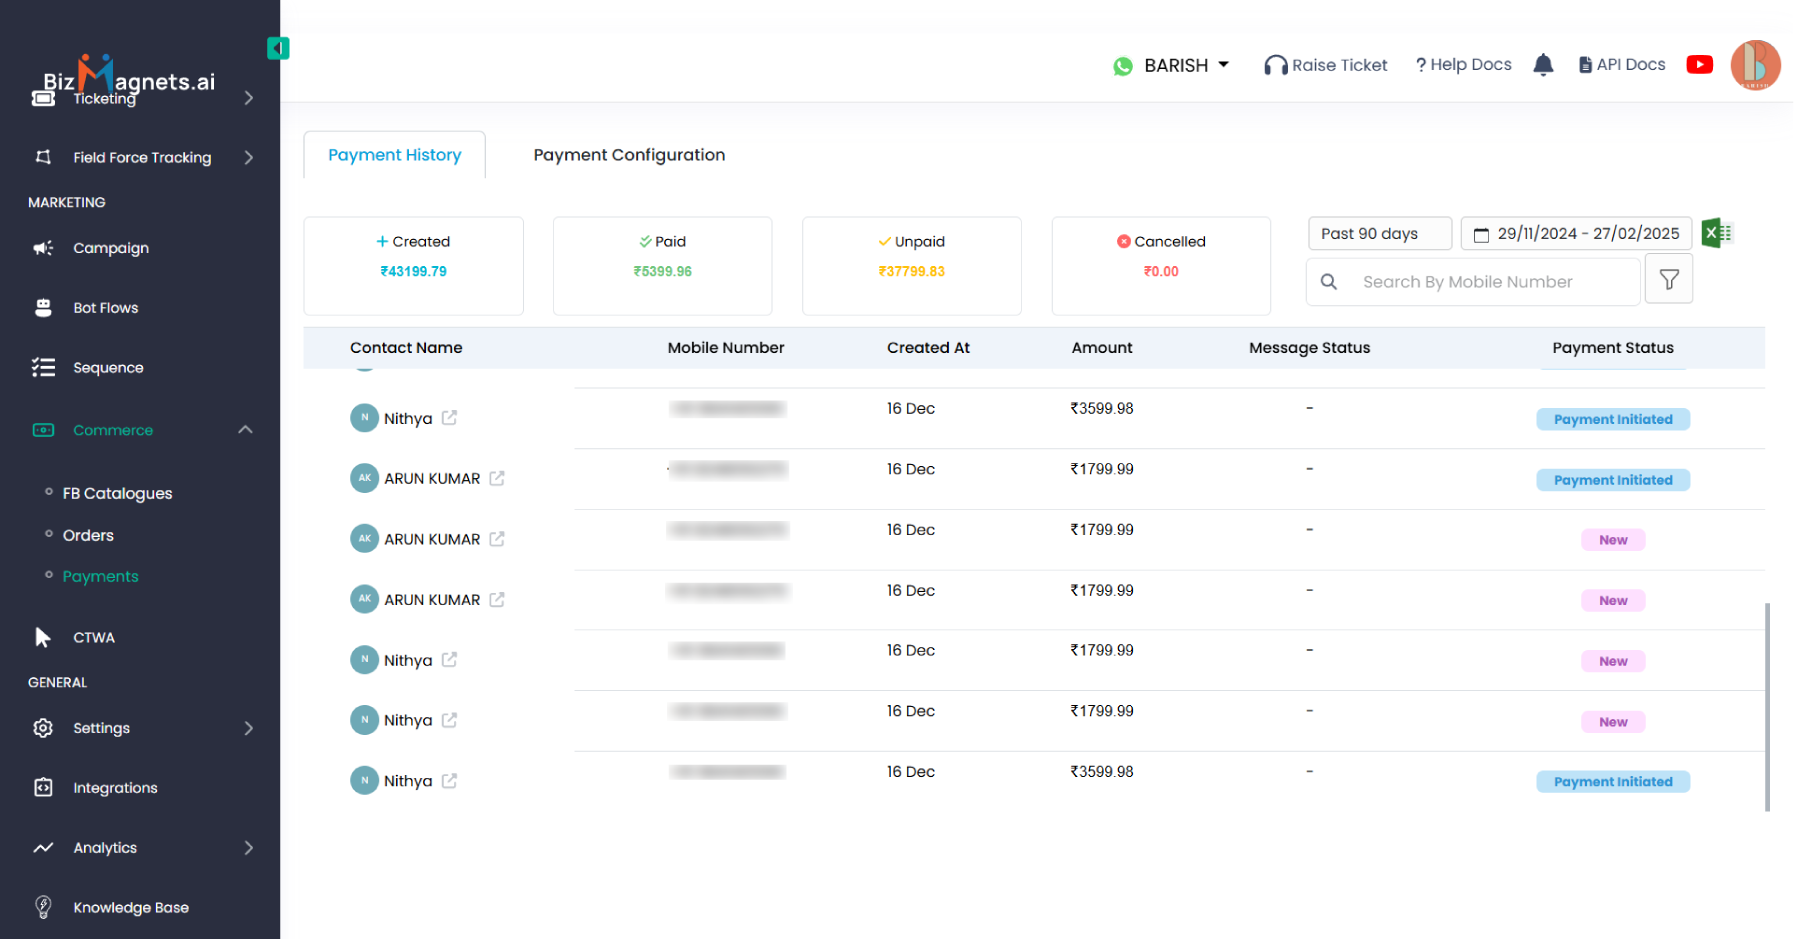Open the user profile avatar
Screen dimensions: 1794x939
1755,65
